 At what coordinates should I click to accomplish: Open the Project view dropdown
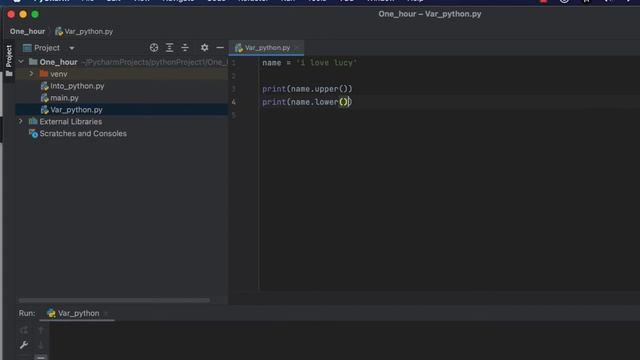[x=72, y=48]
